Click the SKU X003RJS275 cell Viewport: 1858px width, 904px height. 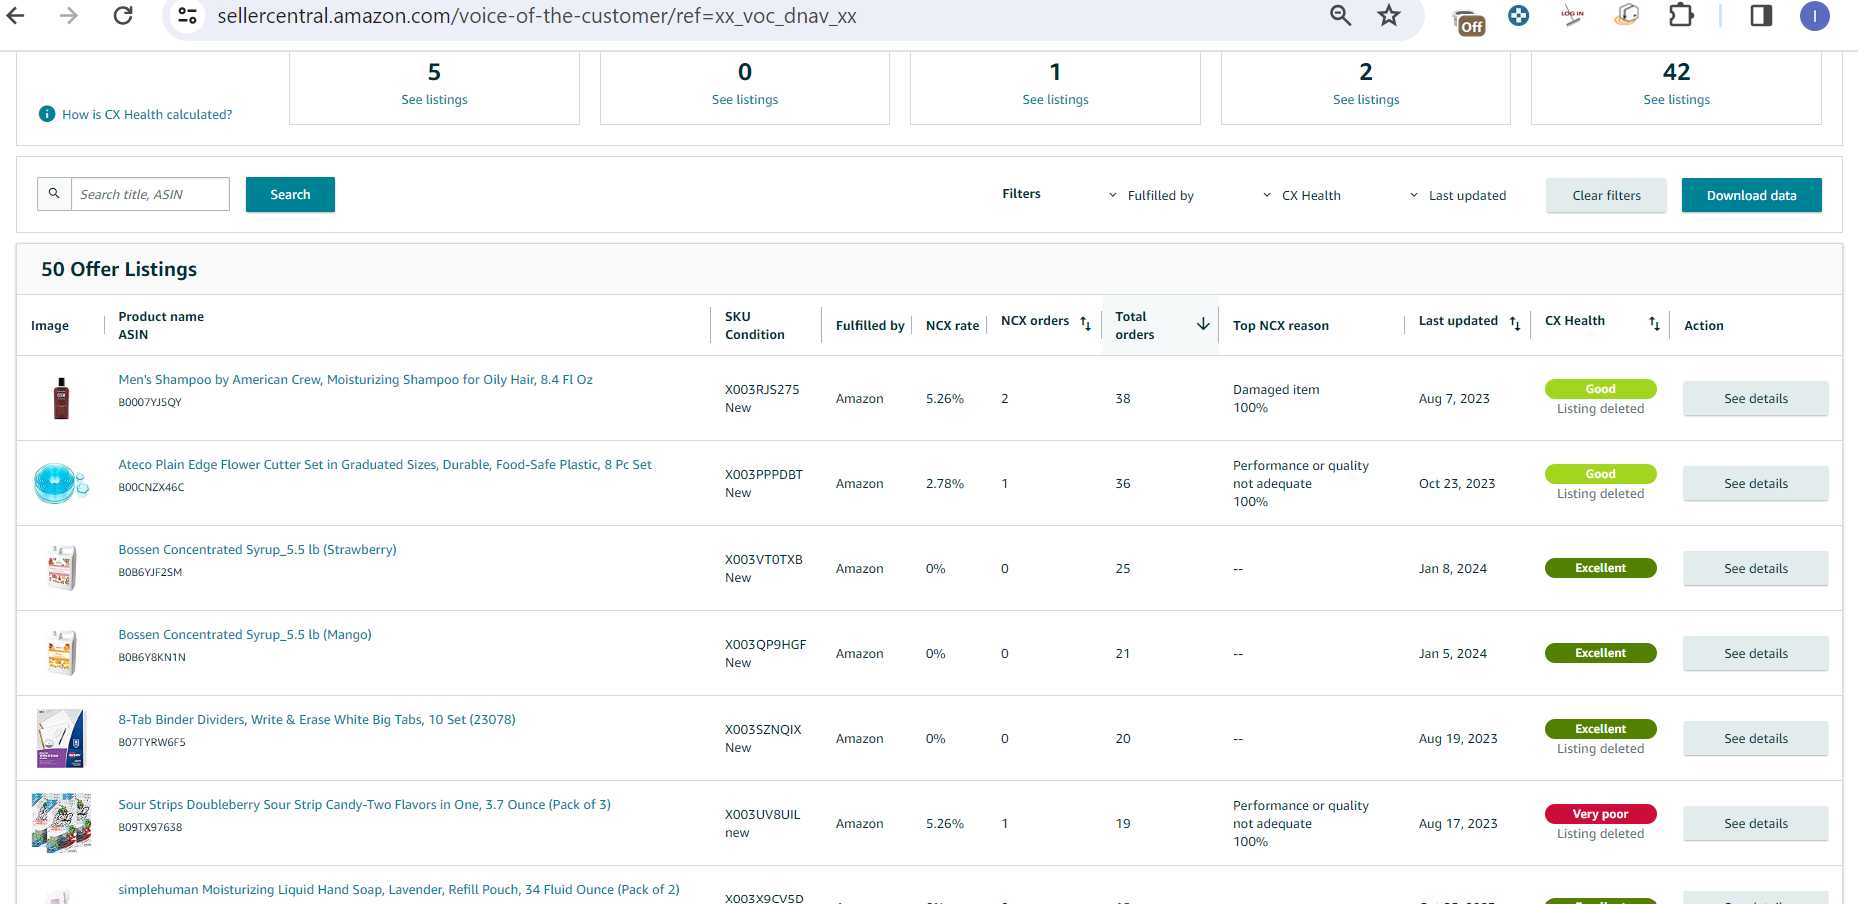tap(762, 389)
